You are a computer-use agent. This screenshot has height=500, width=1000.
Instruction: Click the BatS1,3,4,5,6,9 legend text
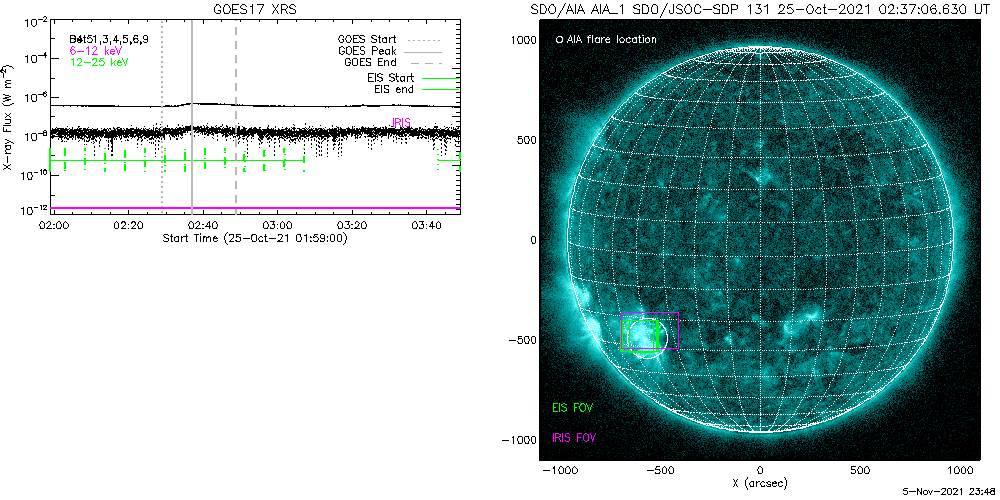point(110,39)
